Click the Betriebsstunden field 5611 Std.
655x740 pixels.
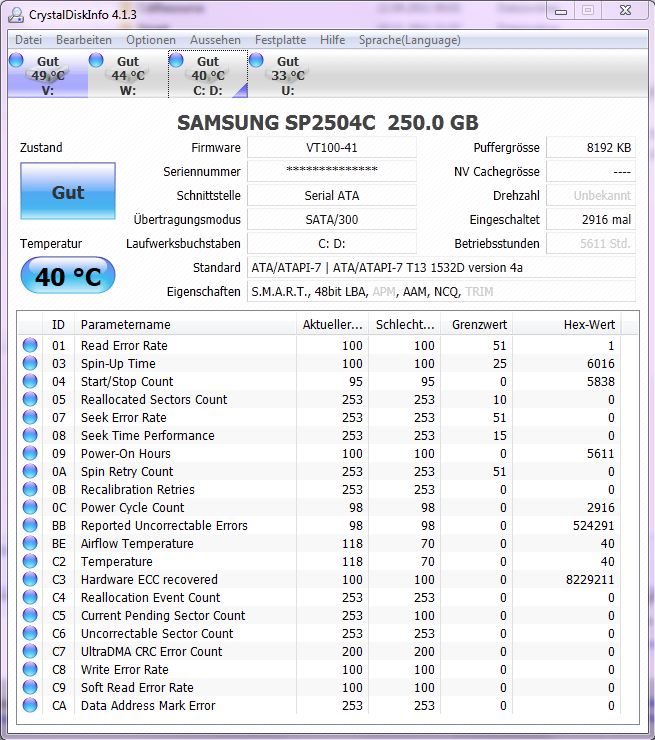(x=591, y=244)
